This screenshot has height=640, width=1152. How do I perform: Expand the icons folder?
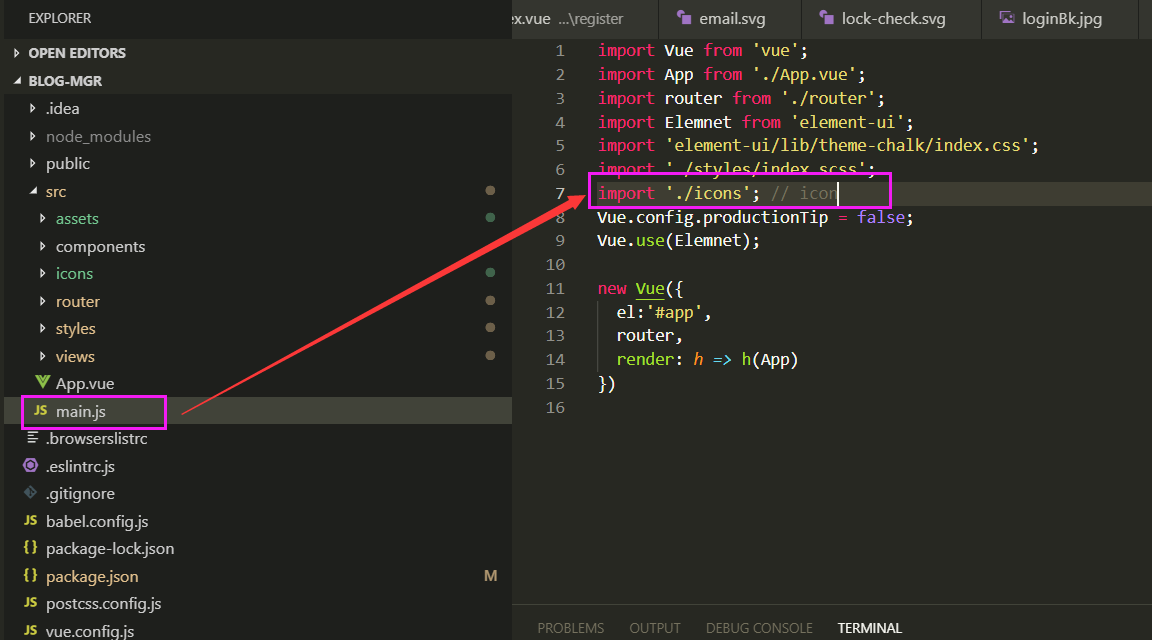click(43, 273)
